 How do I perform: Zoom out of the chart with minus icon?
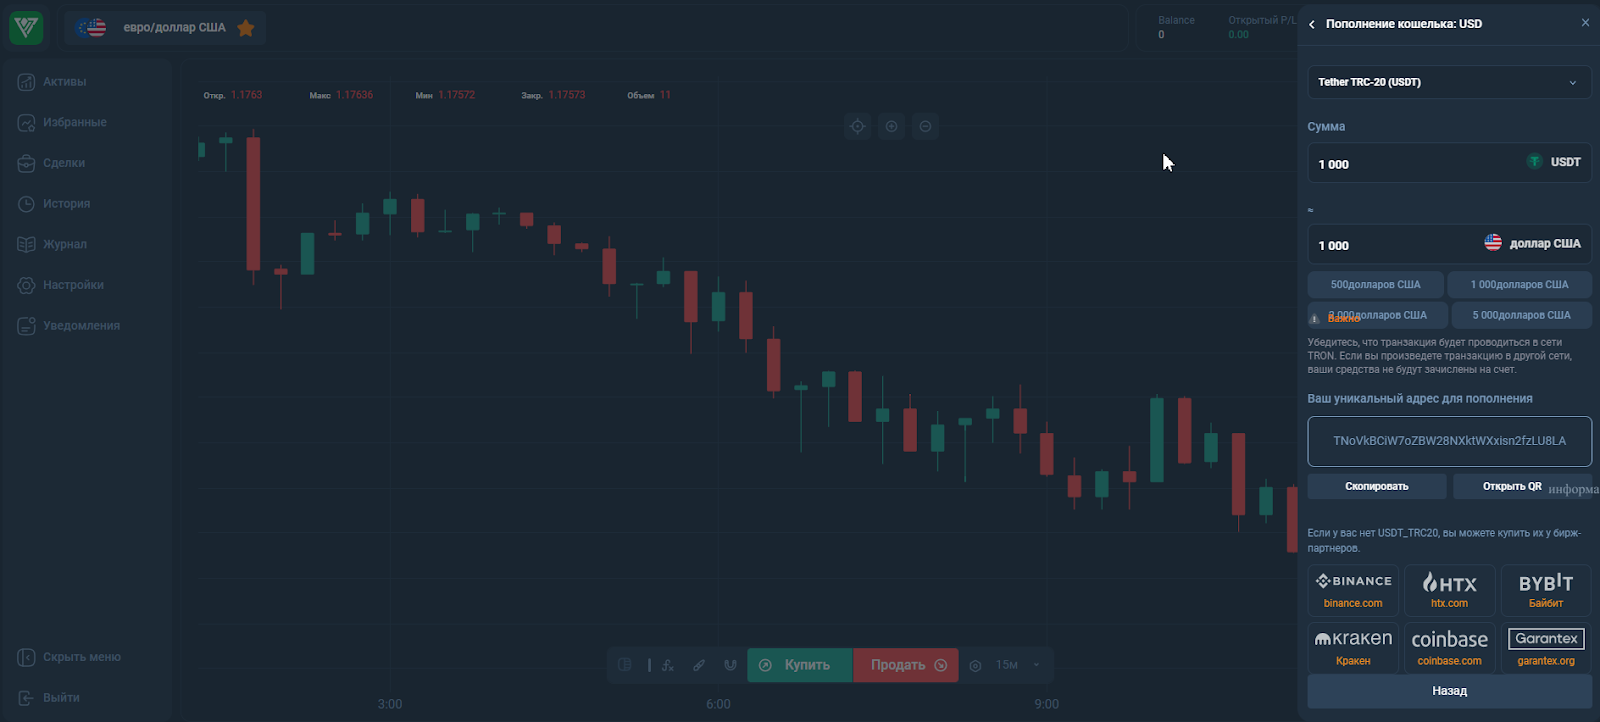[925, 126]
